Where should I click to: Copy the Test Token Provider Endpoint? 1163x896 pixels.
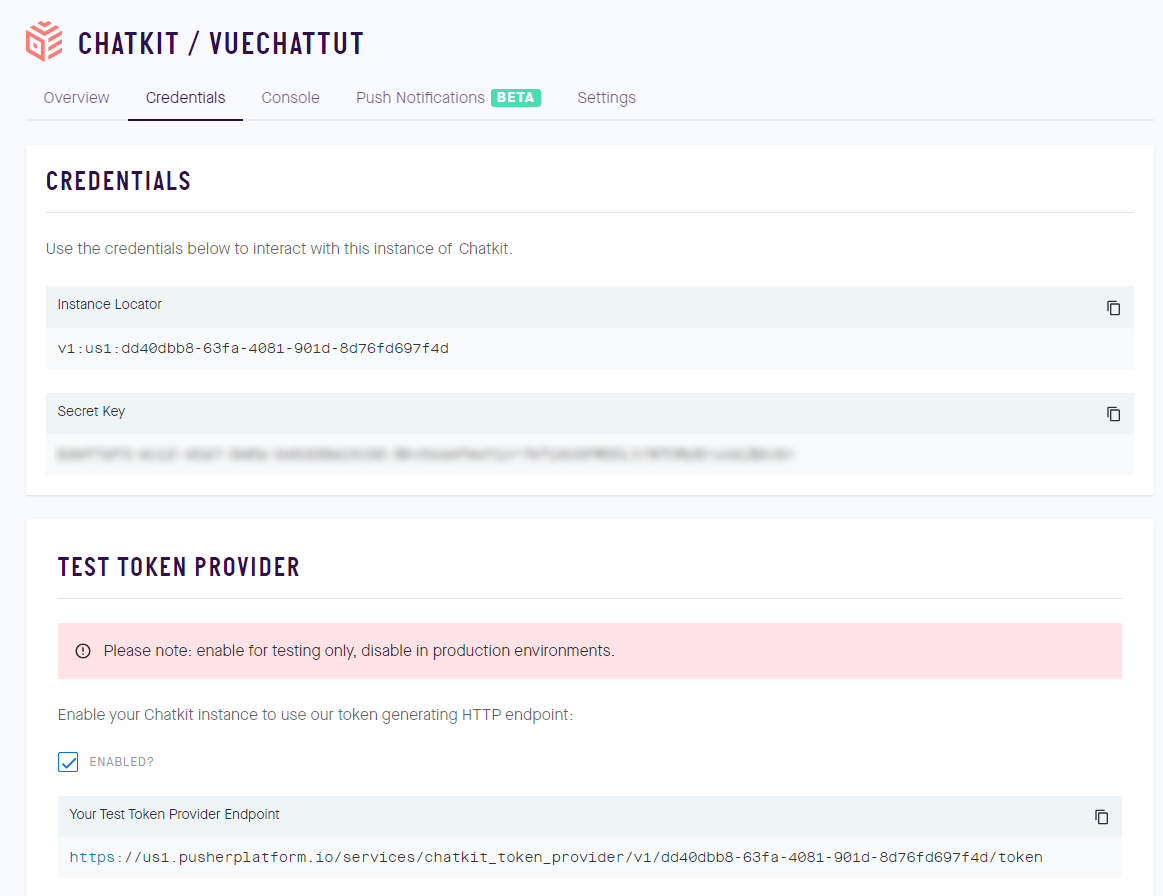click(1101, 817)
